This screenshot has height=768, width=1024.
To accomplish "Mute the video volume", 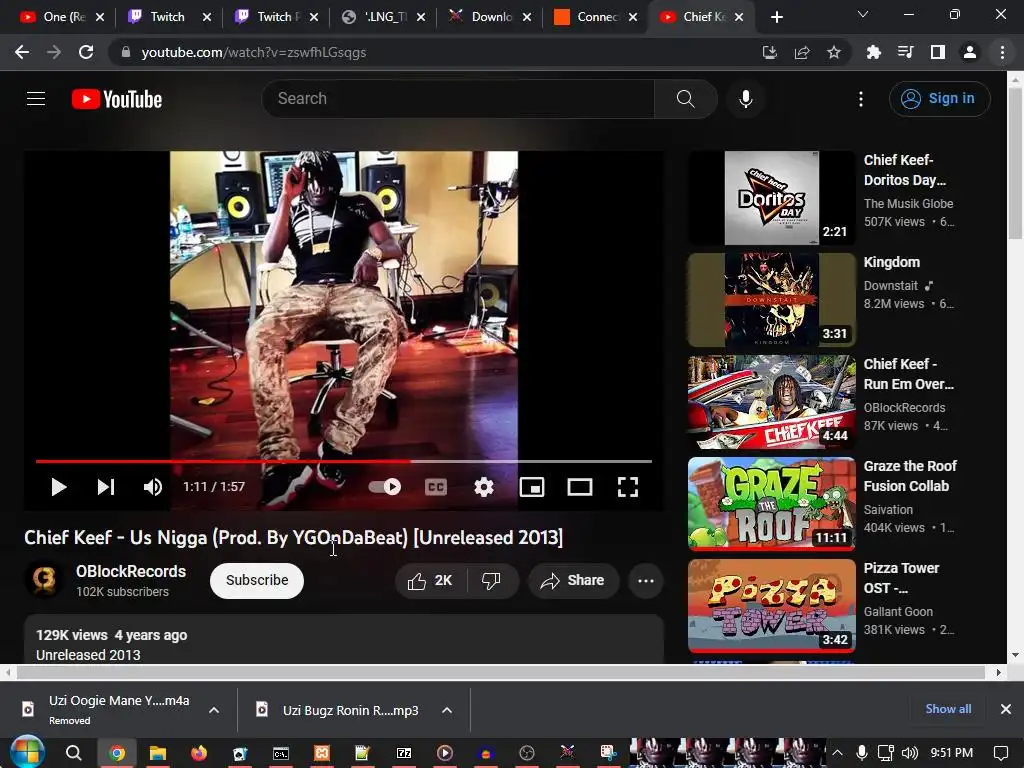I will 153,487.
